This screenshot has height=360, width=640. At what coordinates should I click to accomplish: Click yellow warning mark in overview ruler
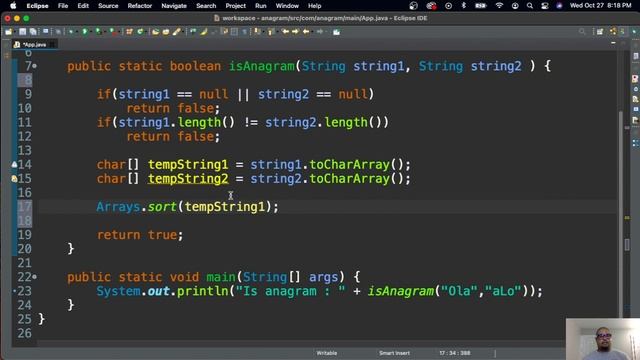627,218
